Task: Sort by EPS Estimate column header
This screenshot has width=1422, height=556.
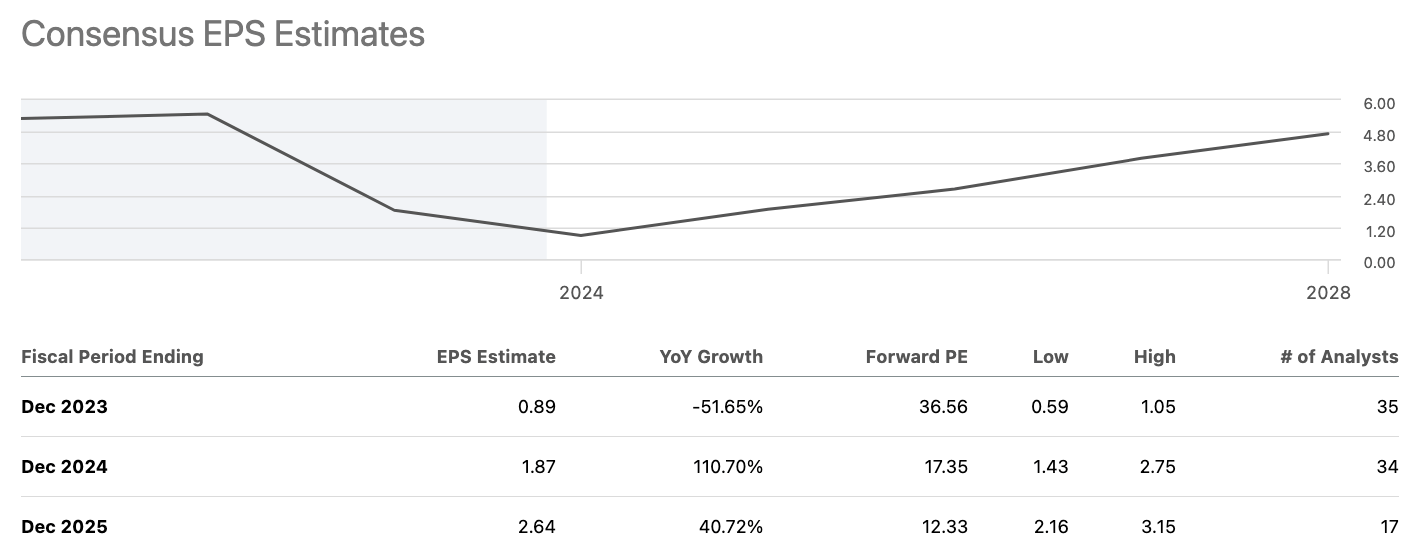Action: pos(496,357)
